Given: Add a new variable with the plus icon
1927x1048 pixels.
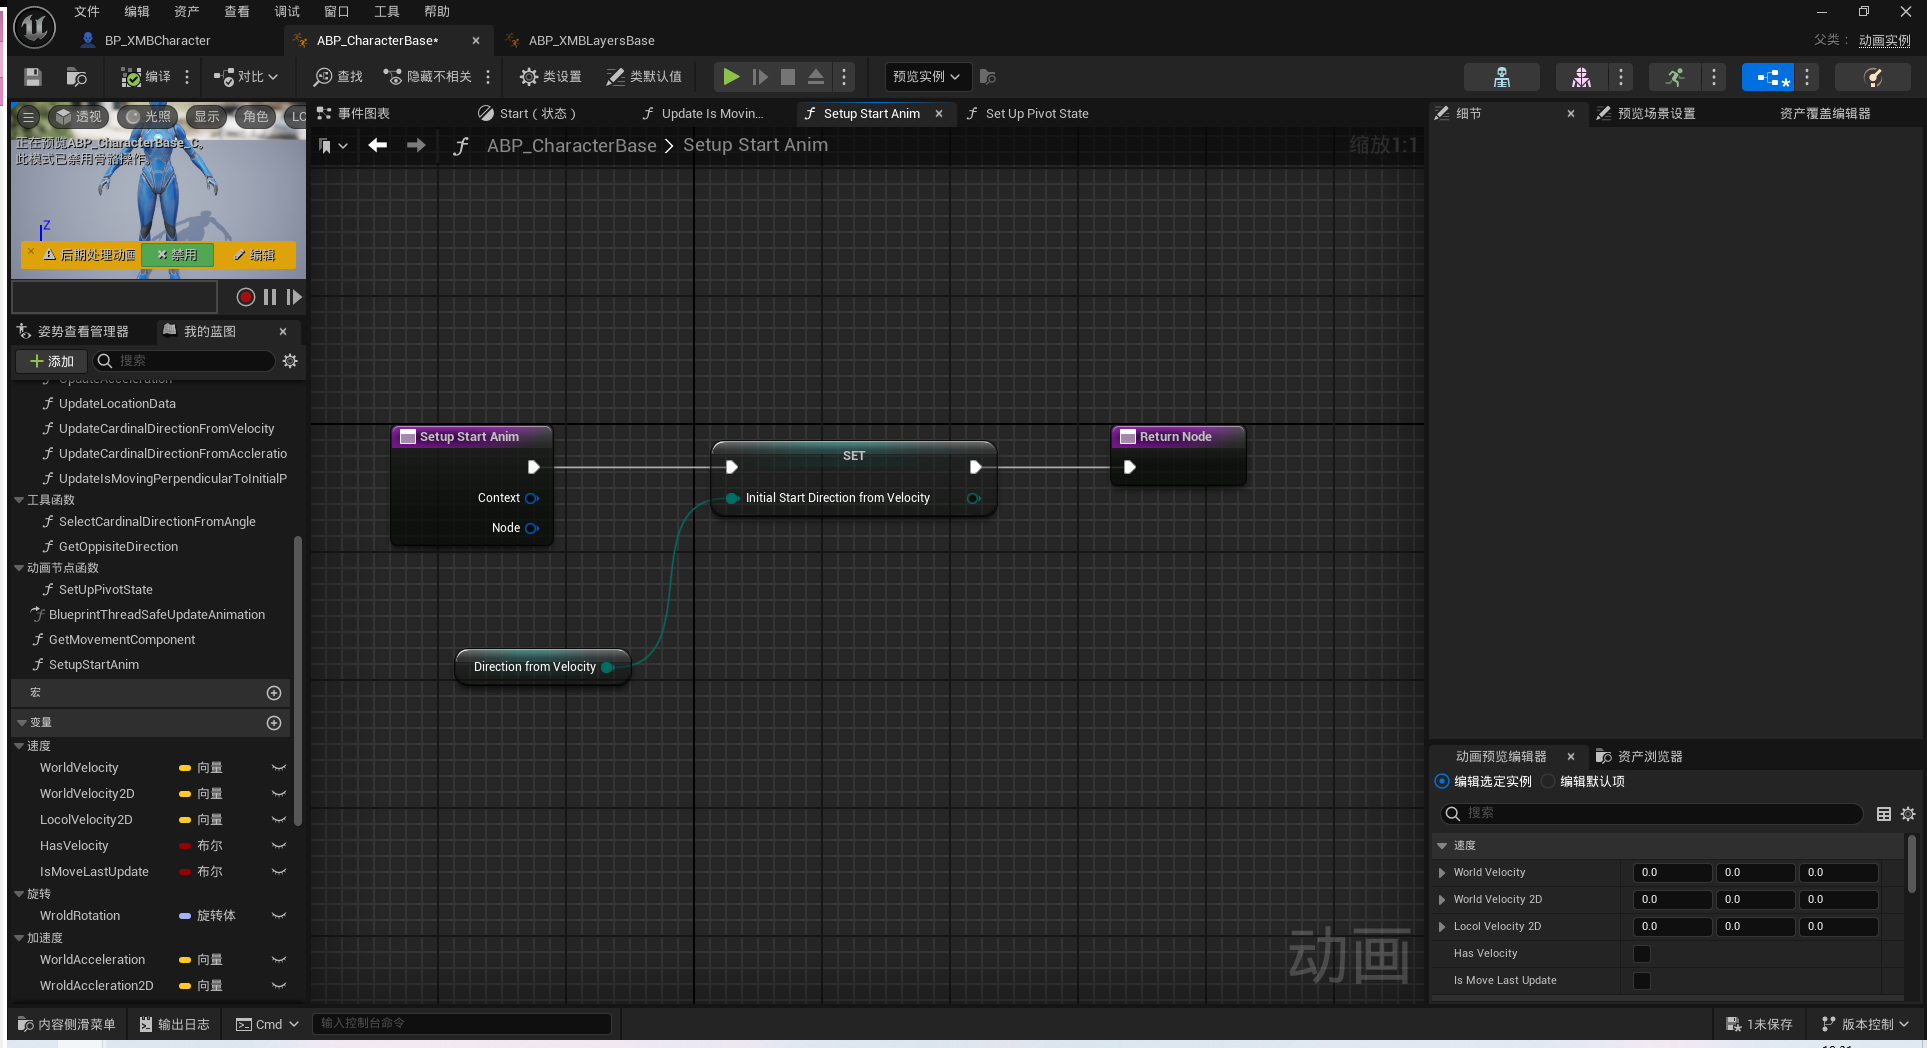Looking at the screenshot, I should pyautogui.click(x=274, y=723).
